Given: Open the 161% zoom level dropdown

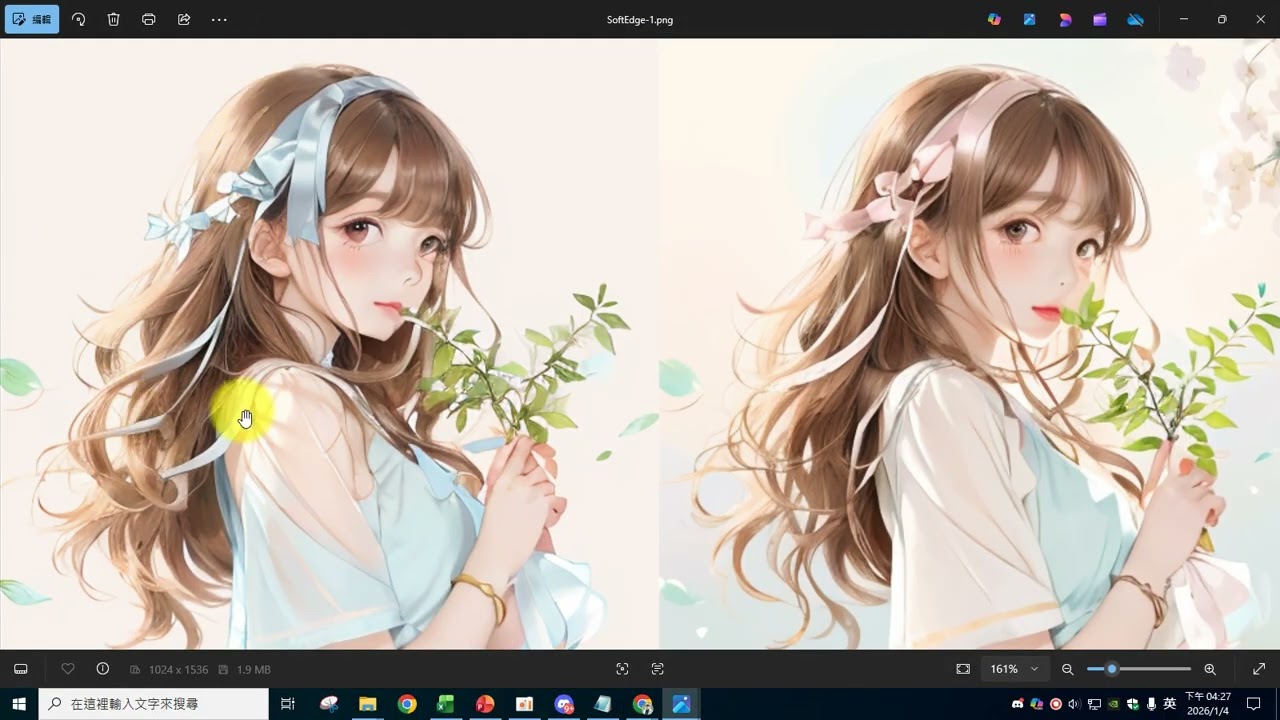Looking at the screenshot, I should pyautogui.click(x=1014, y=669).
